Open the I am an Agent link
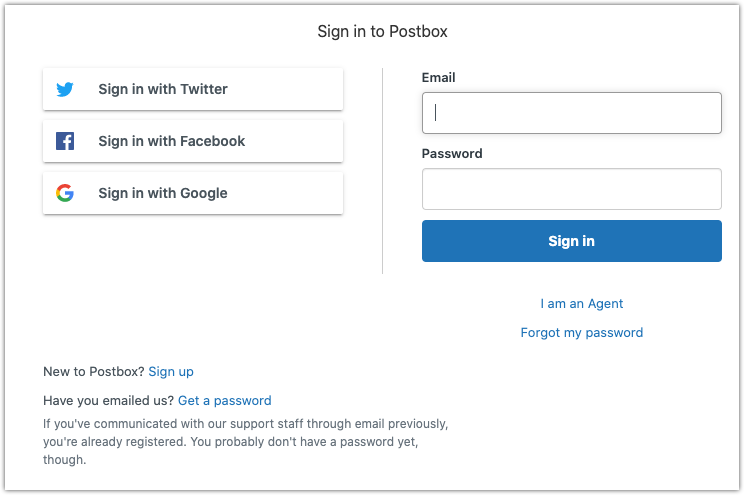Image resolution: width=744 pixels, height=495 pixels. (581, 304)
